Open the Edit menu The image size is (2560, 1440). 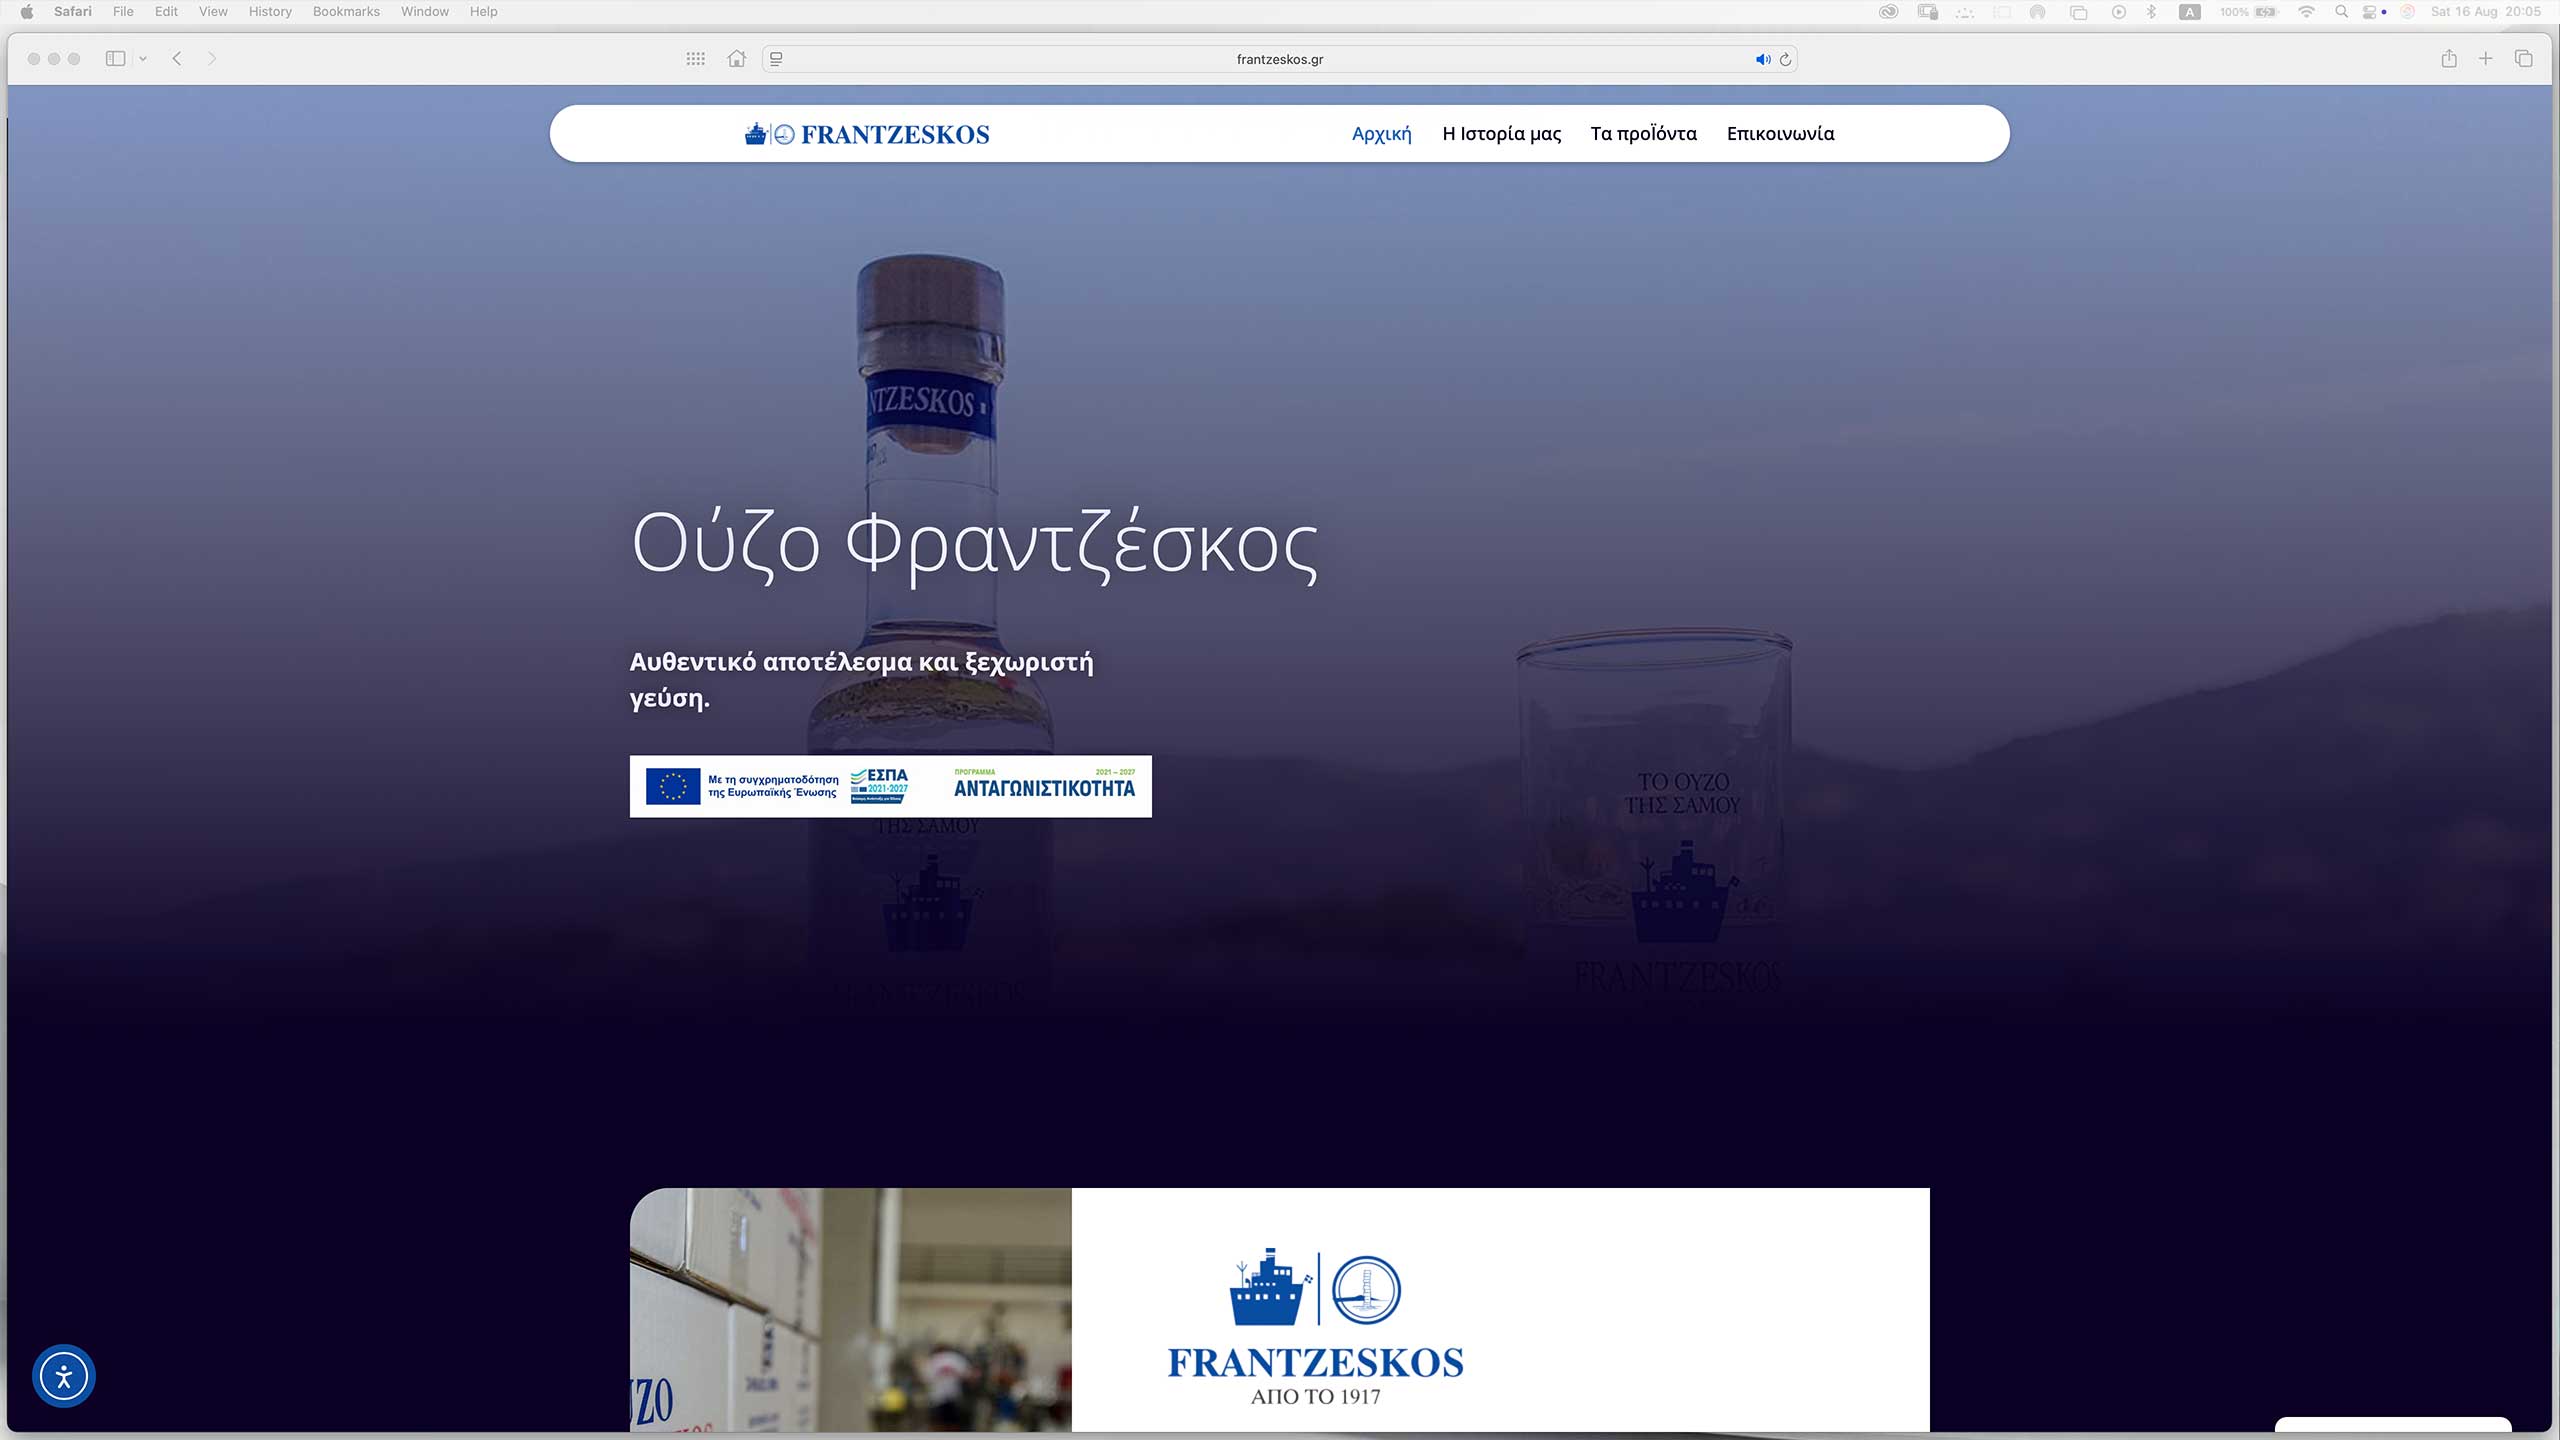[x=166, y=12]
